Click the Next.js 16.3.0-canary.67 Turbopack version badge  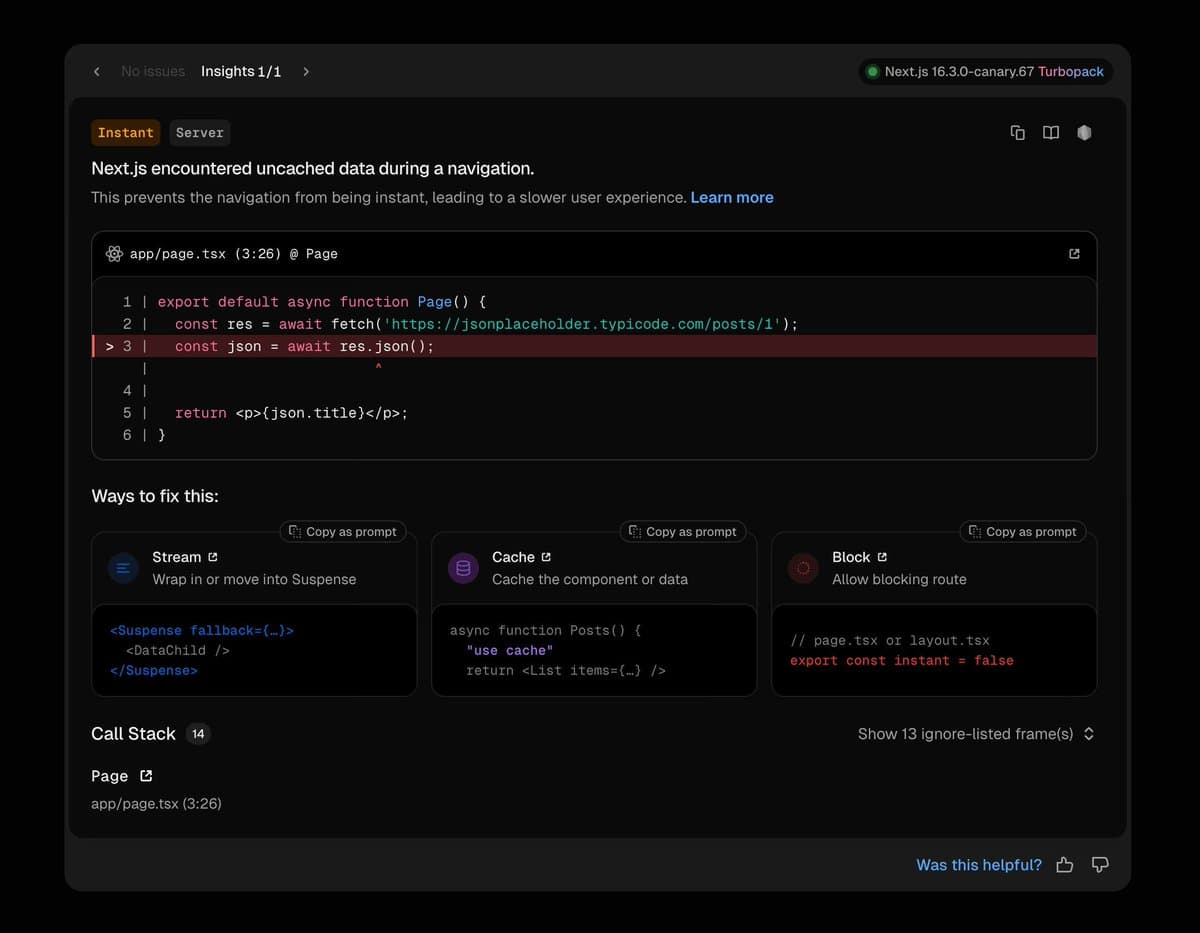click(985, 72)
